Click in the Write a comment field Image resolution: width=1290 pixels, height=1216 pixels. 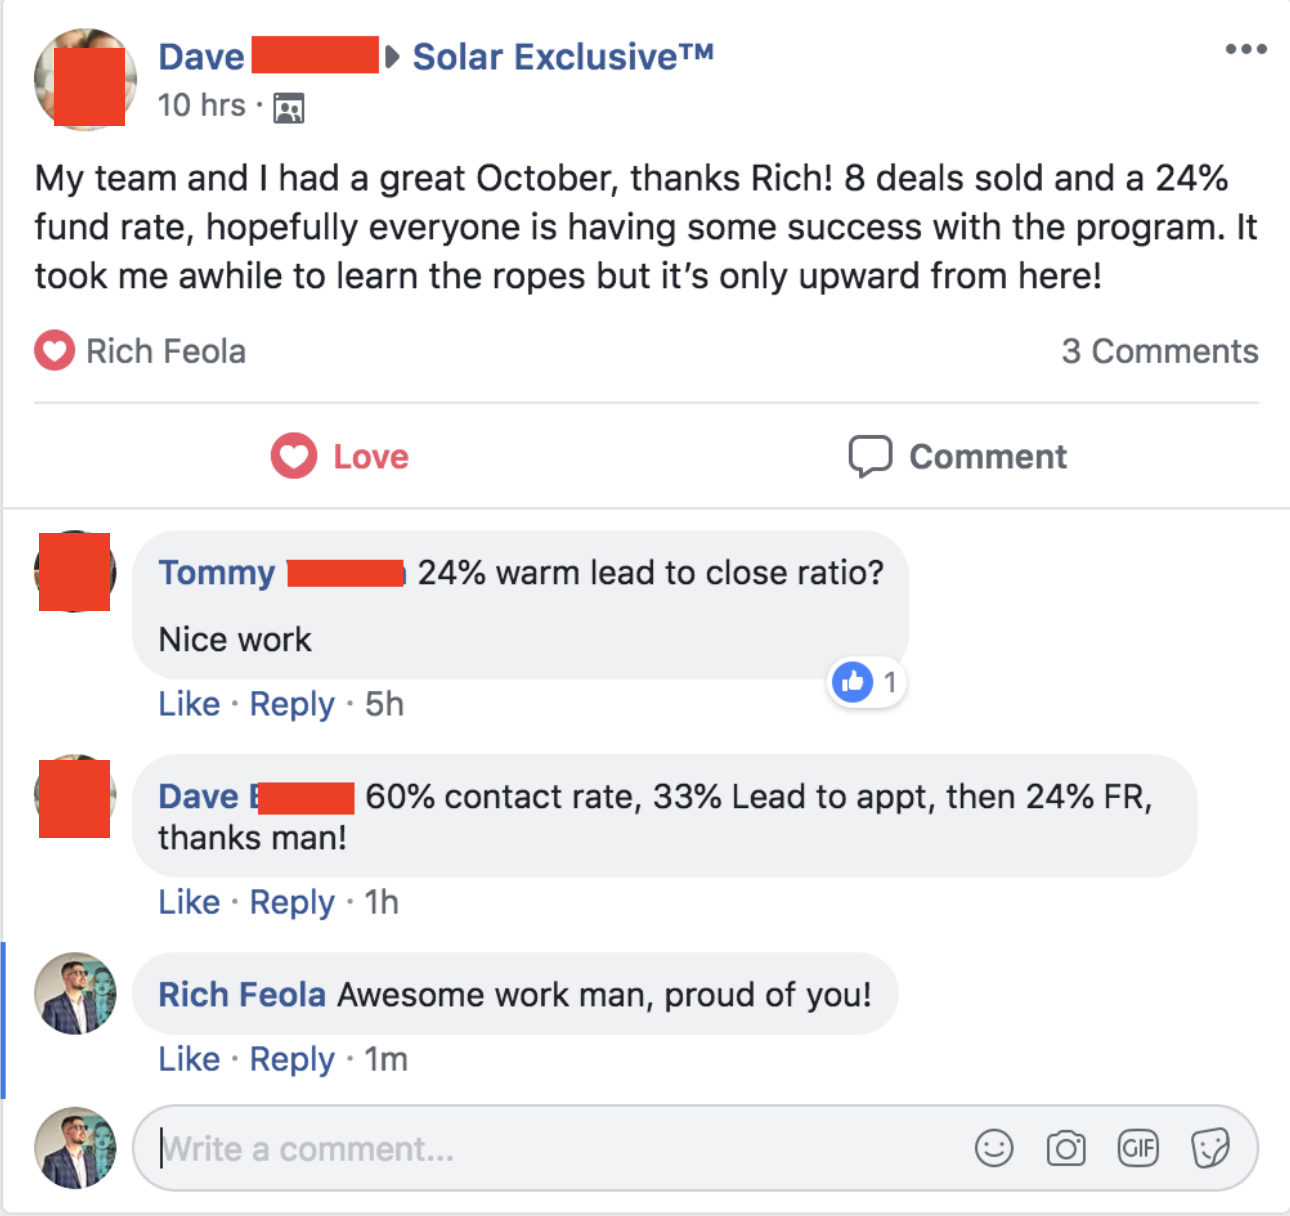(550, 1149)
